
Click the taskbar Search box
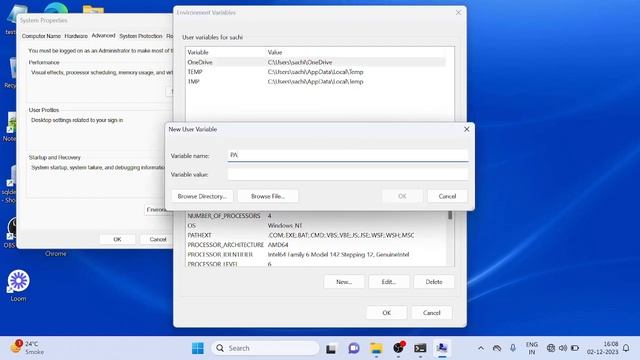tap(265, 348)
